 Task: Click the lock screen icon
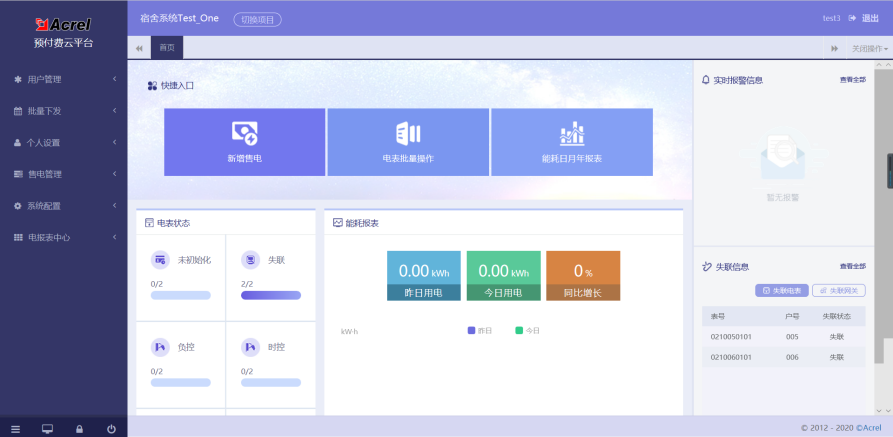pyautogui.click(x=79, y=429)
